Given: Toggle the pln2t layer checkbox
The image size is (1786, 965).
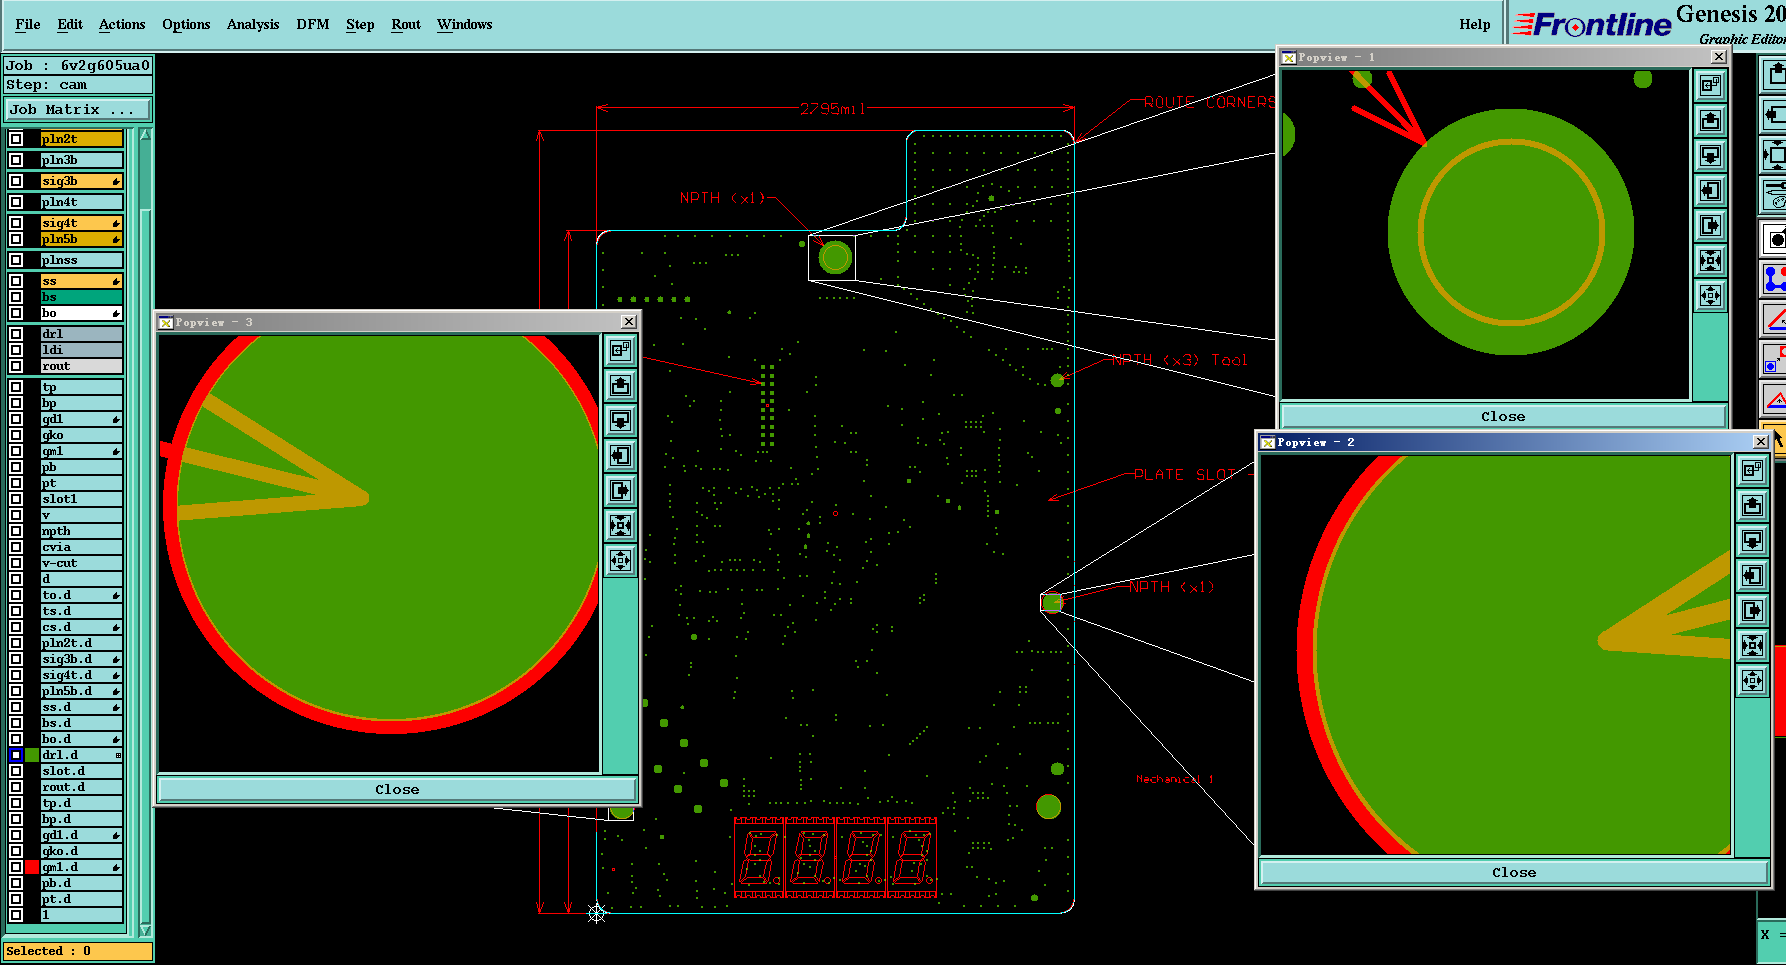Looking at the screenshot, I should pyautogui.click(x=16, y=139).
